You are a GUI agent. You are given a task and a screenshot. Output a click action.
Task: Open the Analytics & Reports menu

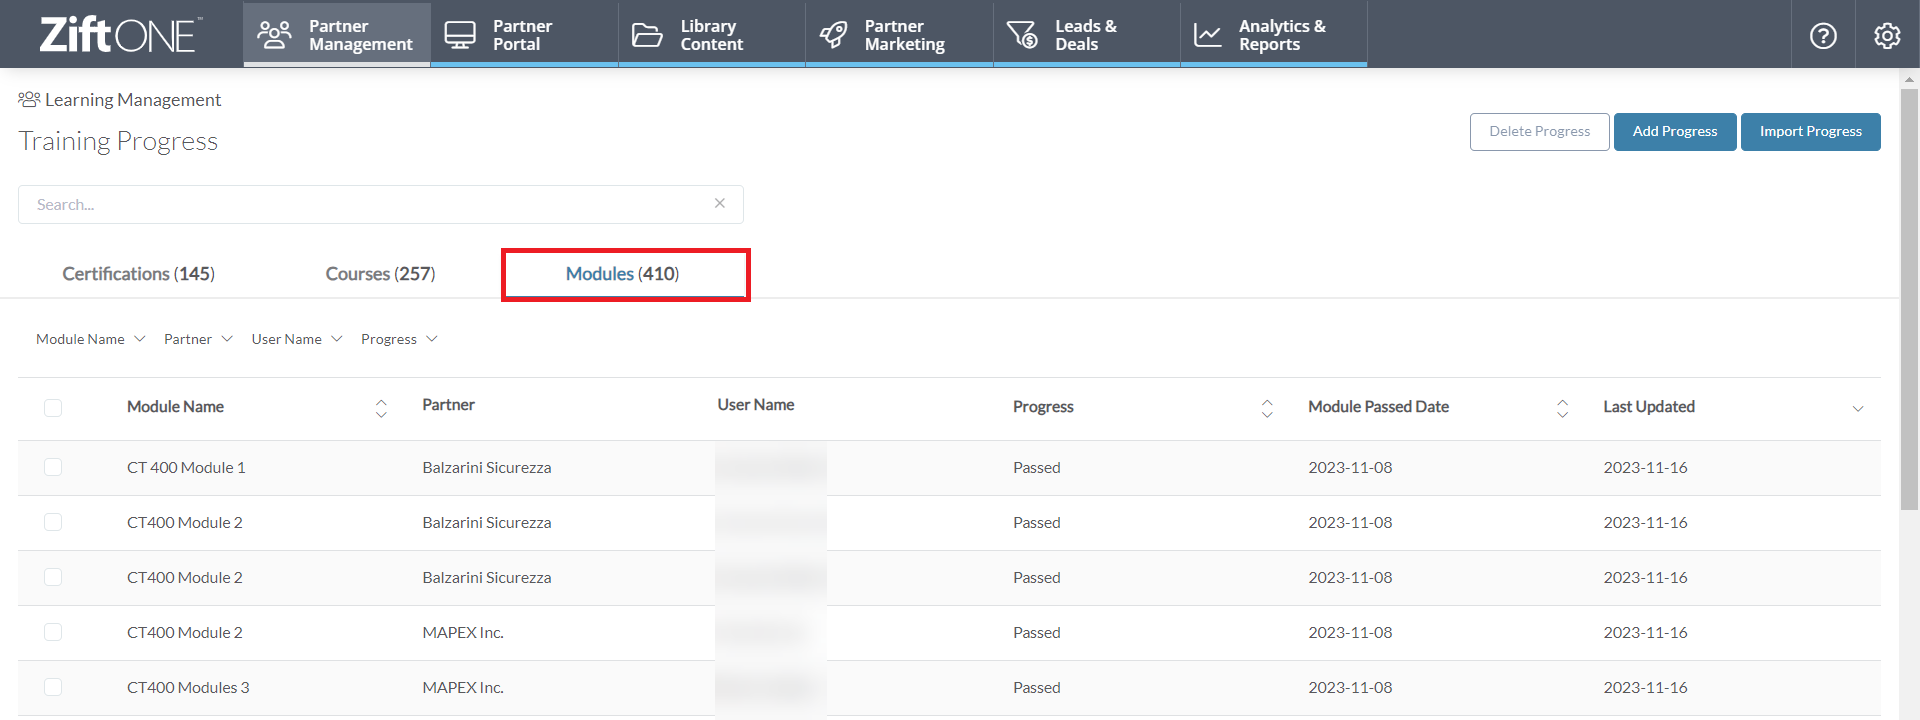[1274, 35]
